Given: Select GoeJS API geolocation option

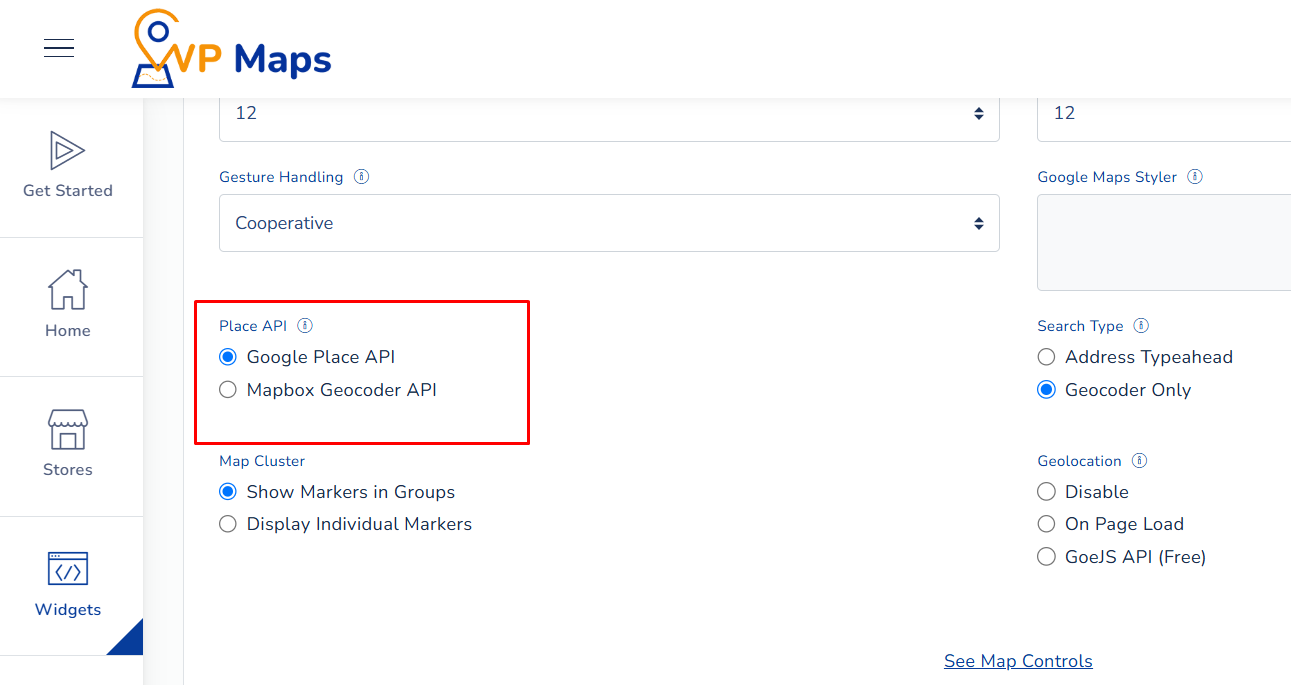Looking at the screenshot, I should tap(1046, 556).
